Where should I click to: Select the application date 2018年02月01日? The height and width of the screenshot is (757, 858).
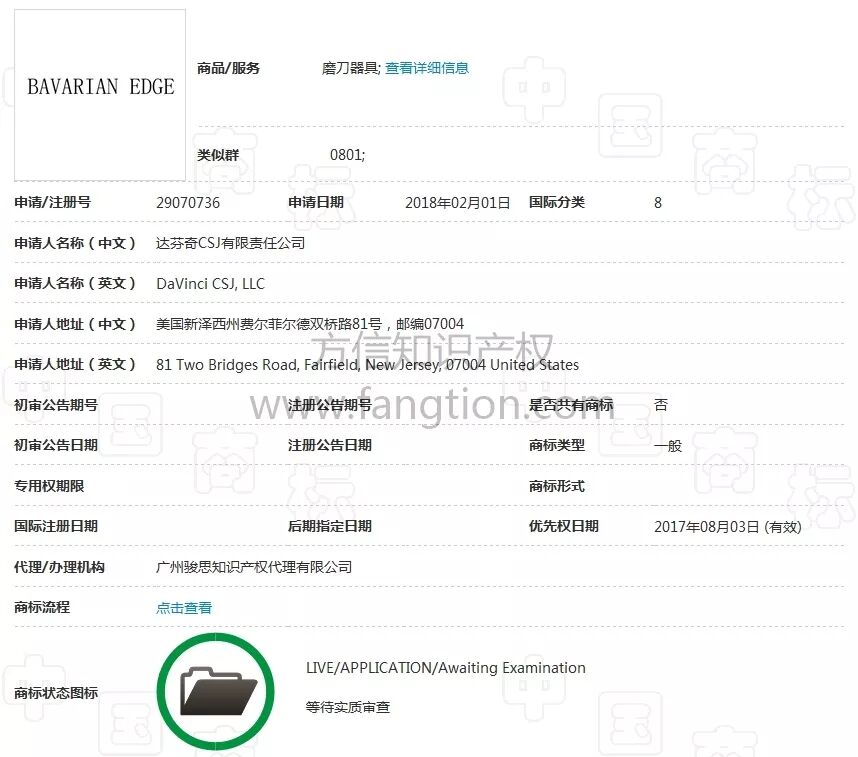[457, 203]
